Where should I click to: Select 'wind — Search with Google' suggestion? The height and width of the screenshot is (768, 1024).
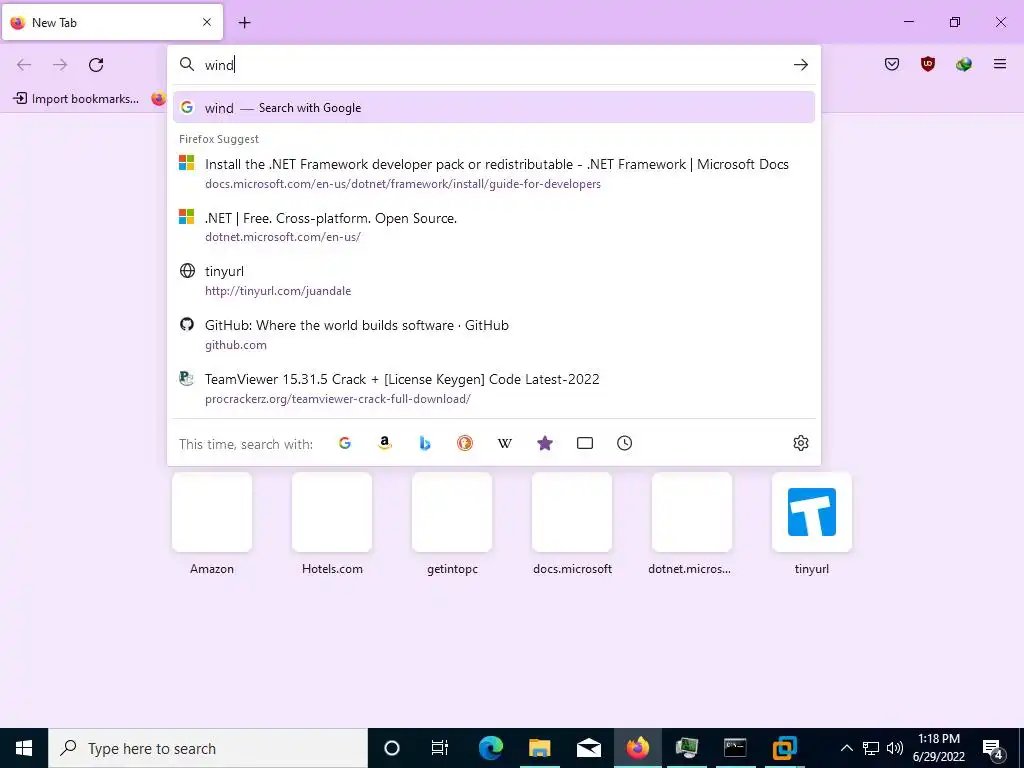tap(494, 107)
